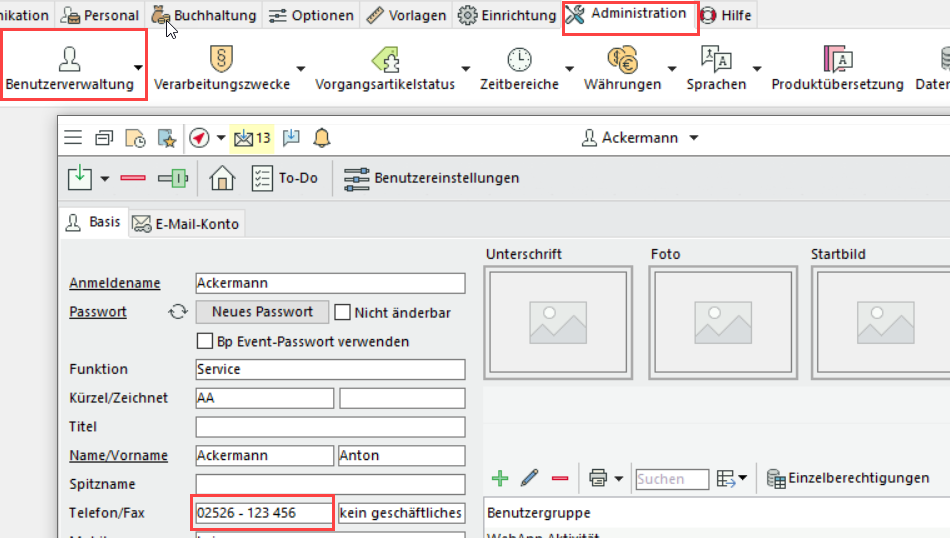Viewport: 950px width, 538px height.
Task: Expand the printer icon dropdown arrow
Action: 620,479
